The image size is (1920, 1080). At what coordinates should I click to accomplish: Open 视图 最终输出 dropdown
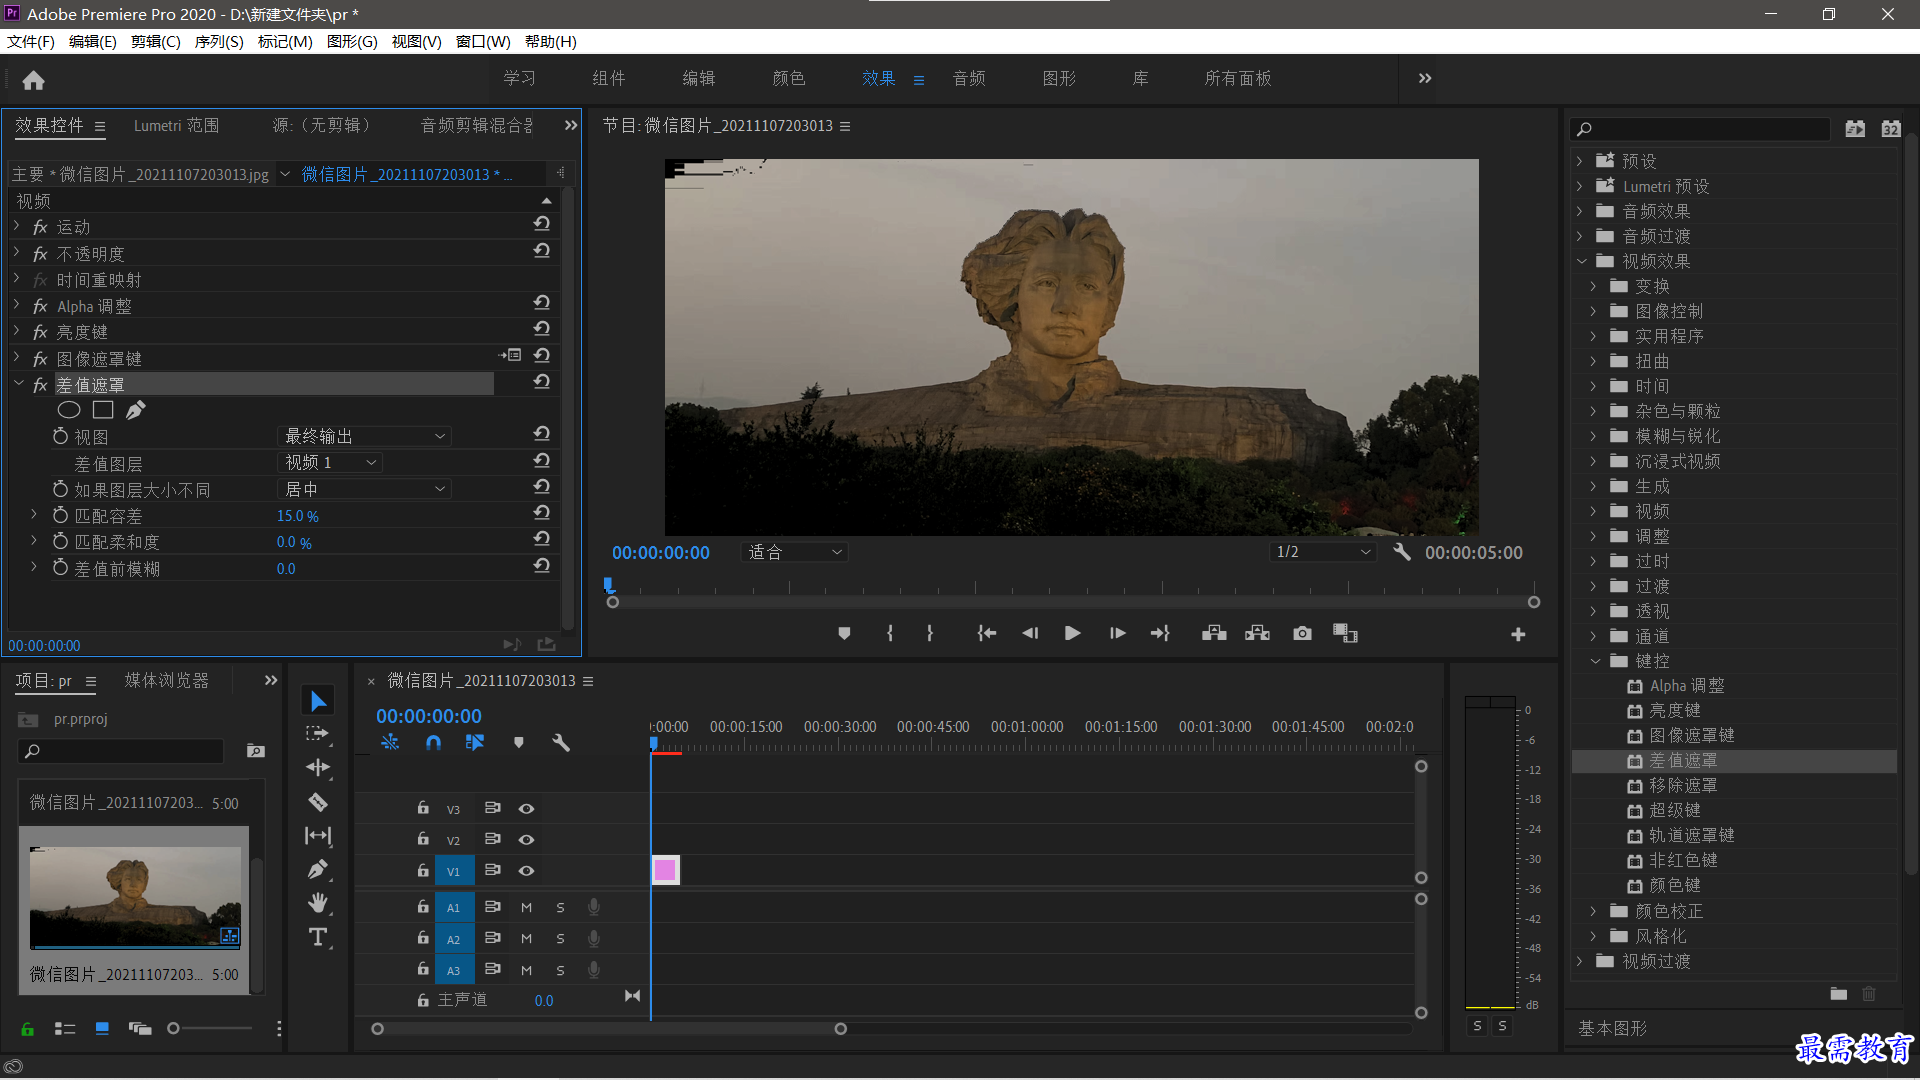[364, 436]
